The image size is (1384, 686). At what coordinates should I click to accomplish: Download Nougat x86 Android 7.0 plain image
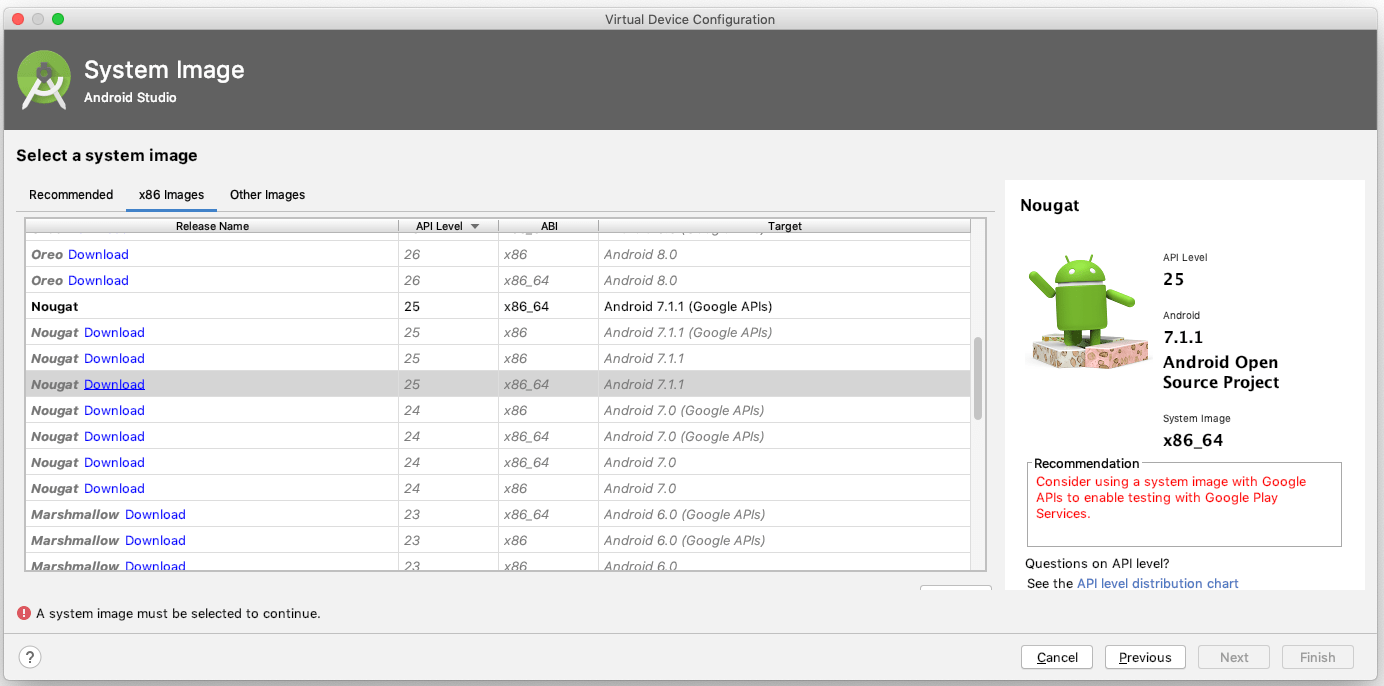coord(114,489)
